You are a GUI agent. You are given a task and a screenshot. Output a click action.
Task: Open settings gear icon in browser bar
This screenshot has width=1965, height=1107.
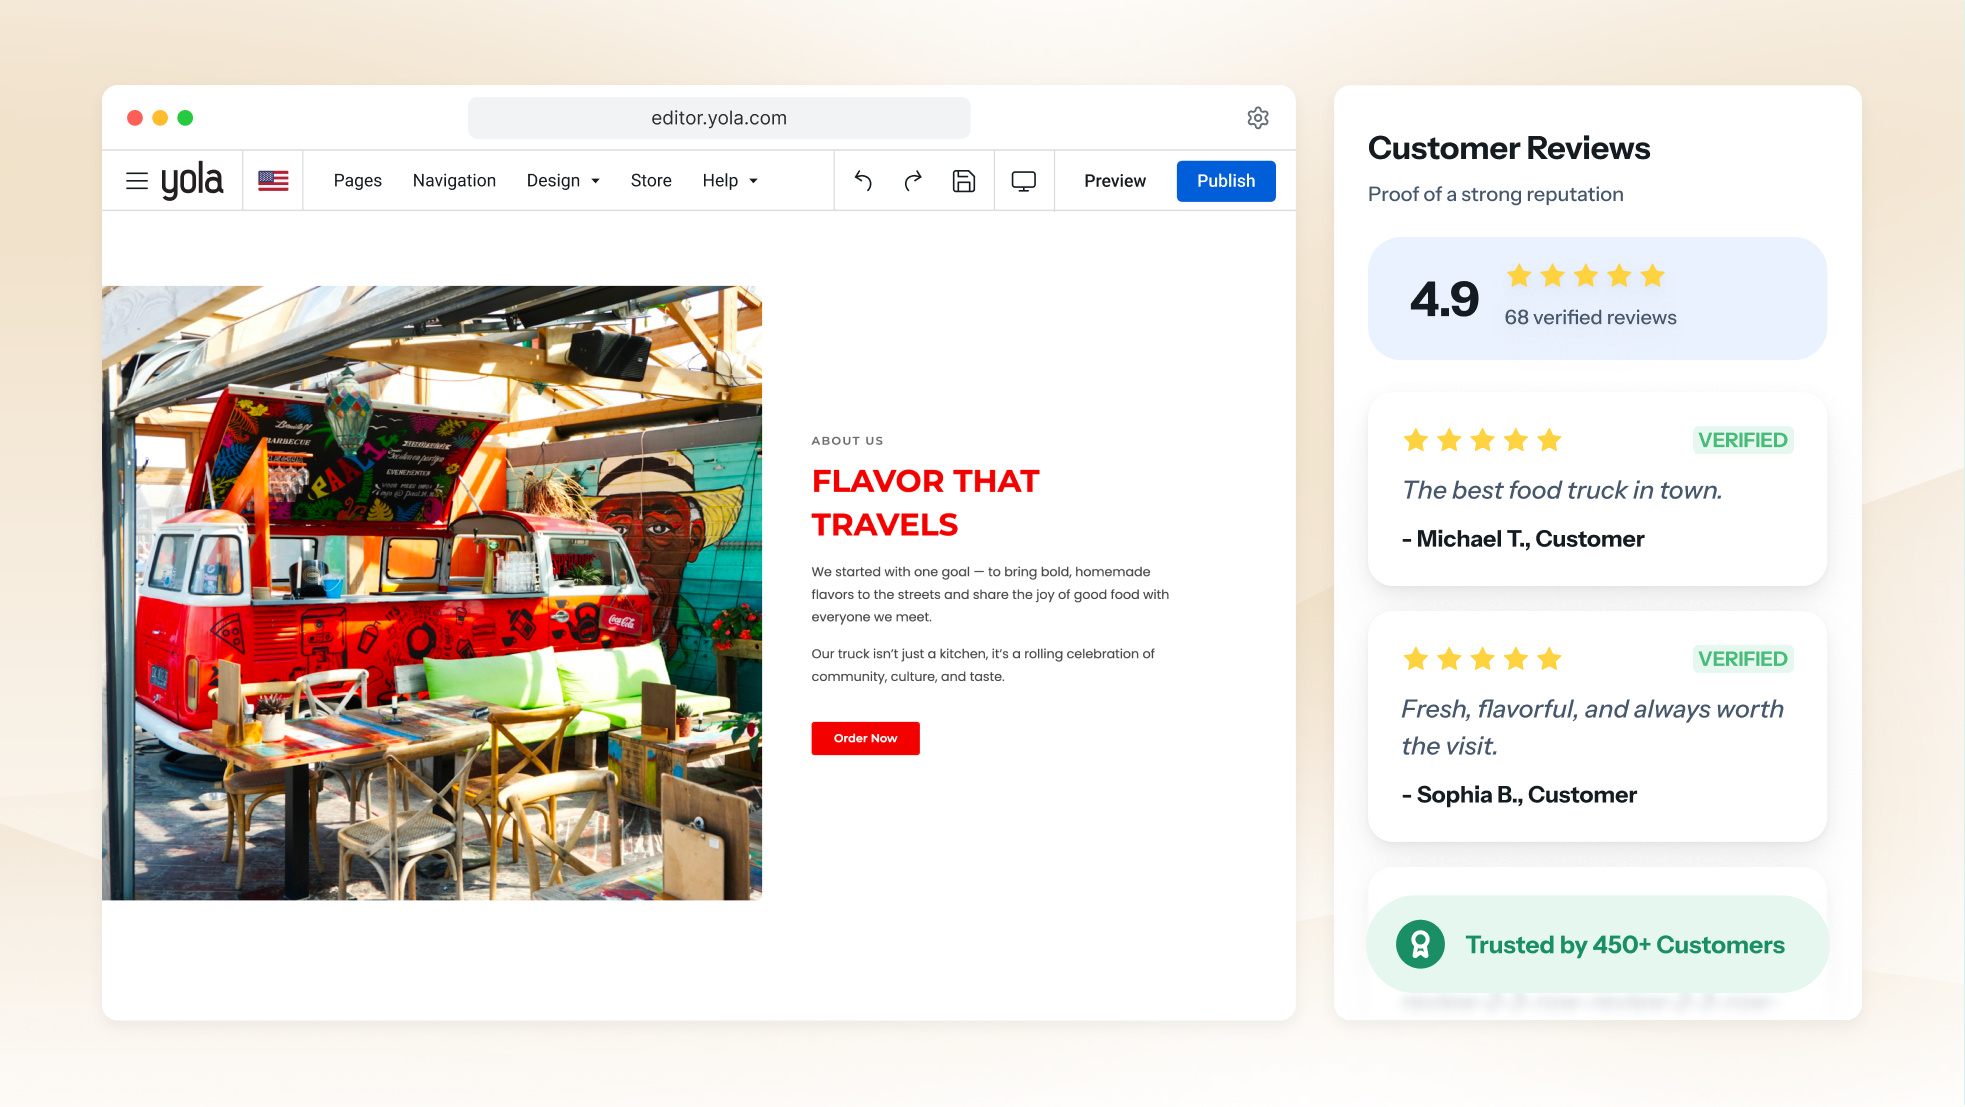pyautogui.click(x=1258, y=118)
